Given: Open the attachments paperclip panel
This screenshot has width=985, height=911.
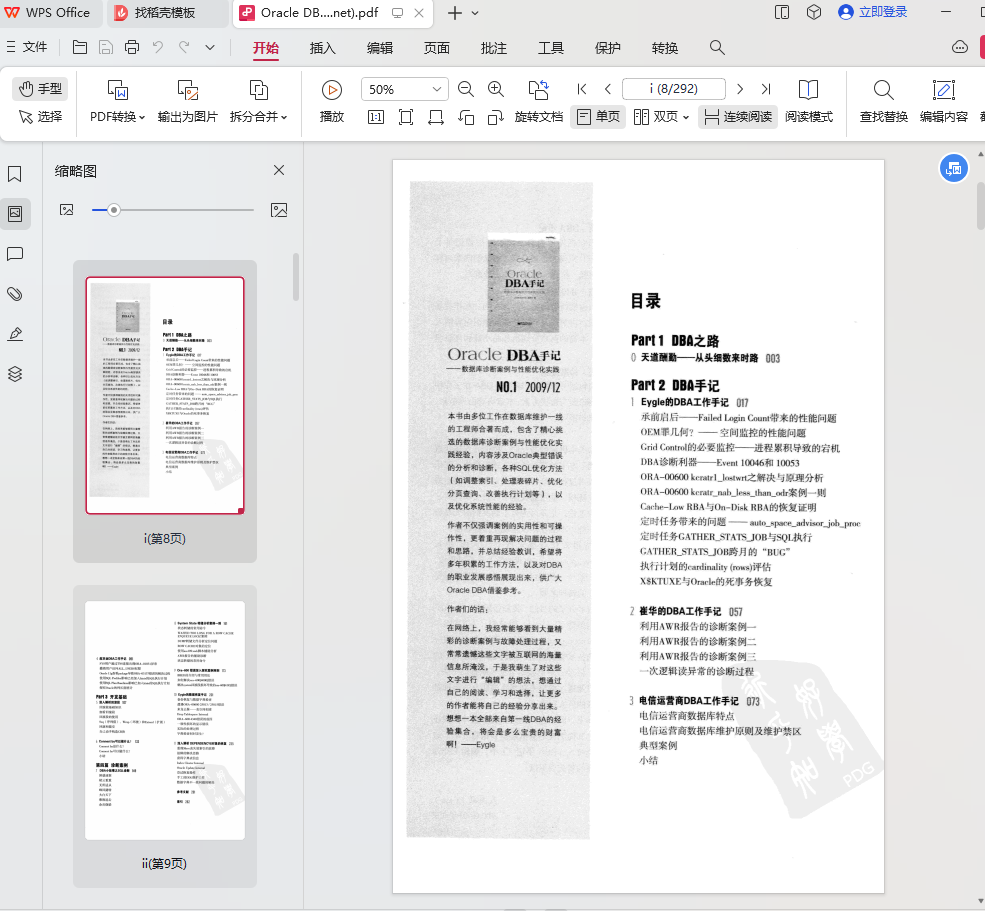Looking at the screenshot, I should (15, 294).
